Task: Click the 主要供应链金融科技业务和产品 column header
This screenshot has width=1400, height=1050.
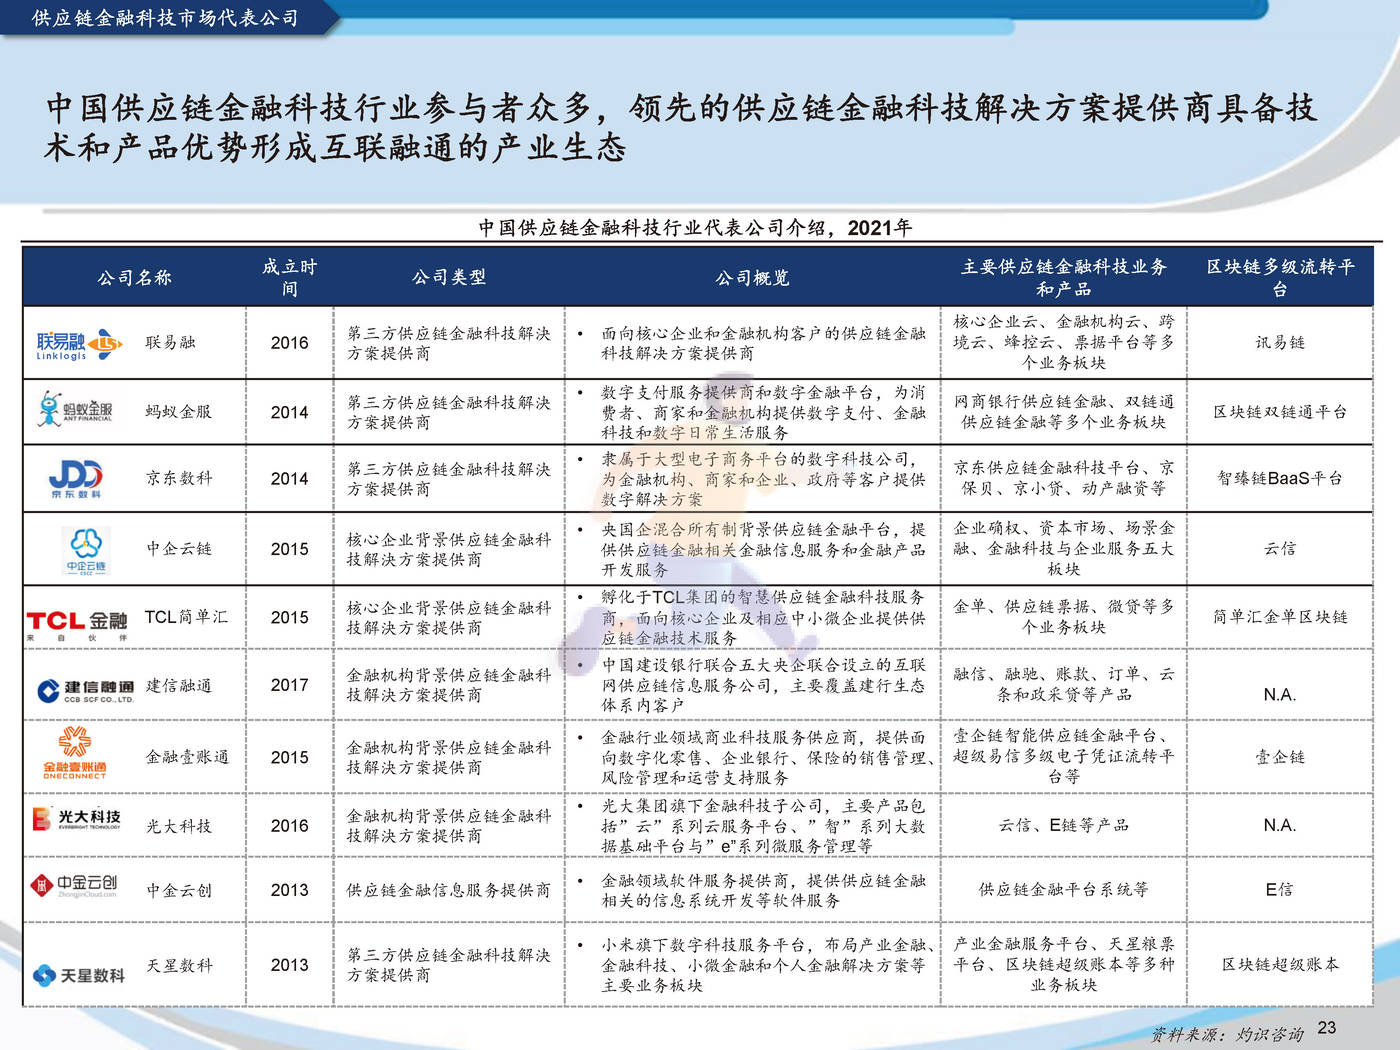Action: point(1064,277)
